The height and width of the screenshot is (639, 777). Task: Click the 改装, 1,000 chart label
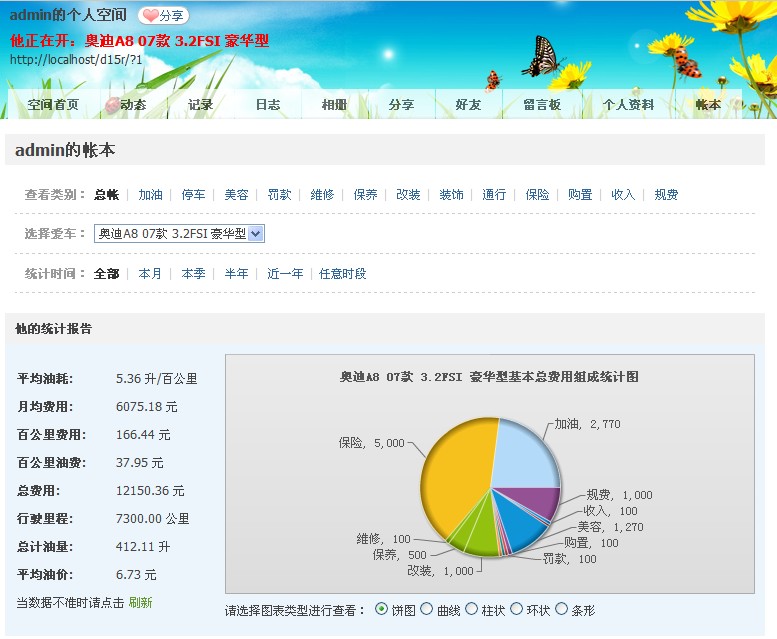pos(441,571)
